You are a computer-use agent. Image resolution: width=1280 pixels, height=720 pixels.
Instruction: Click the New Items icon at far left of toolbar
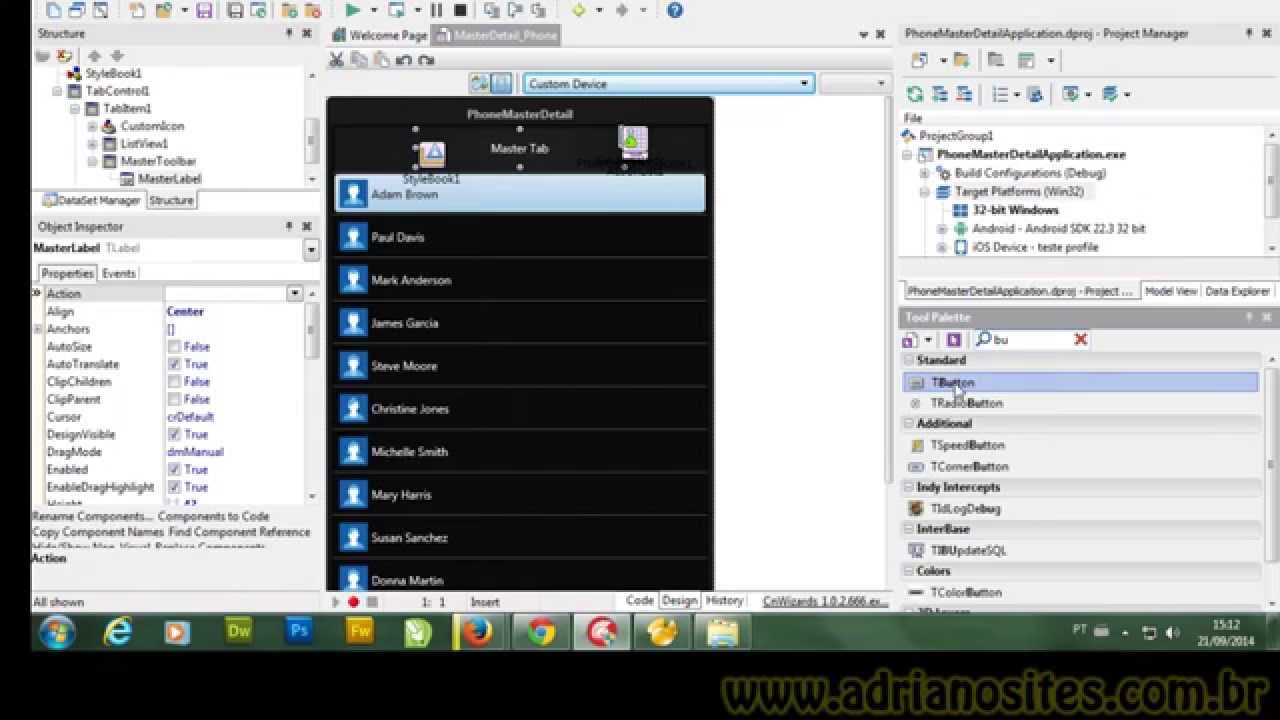pos(54,10)
